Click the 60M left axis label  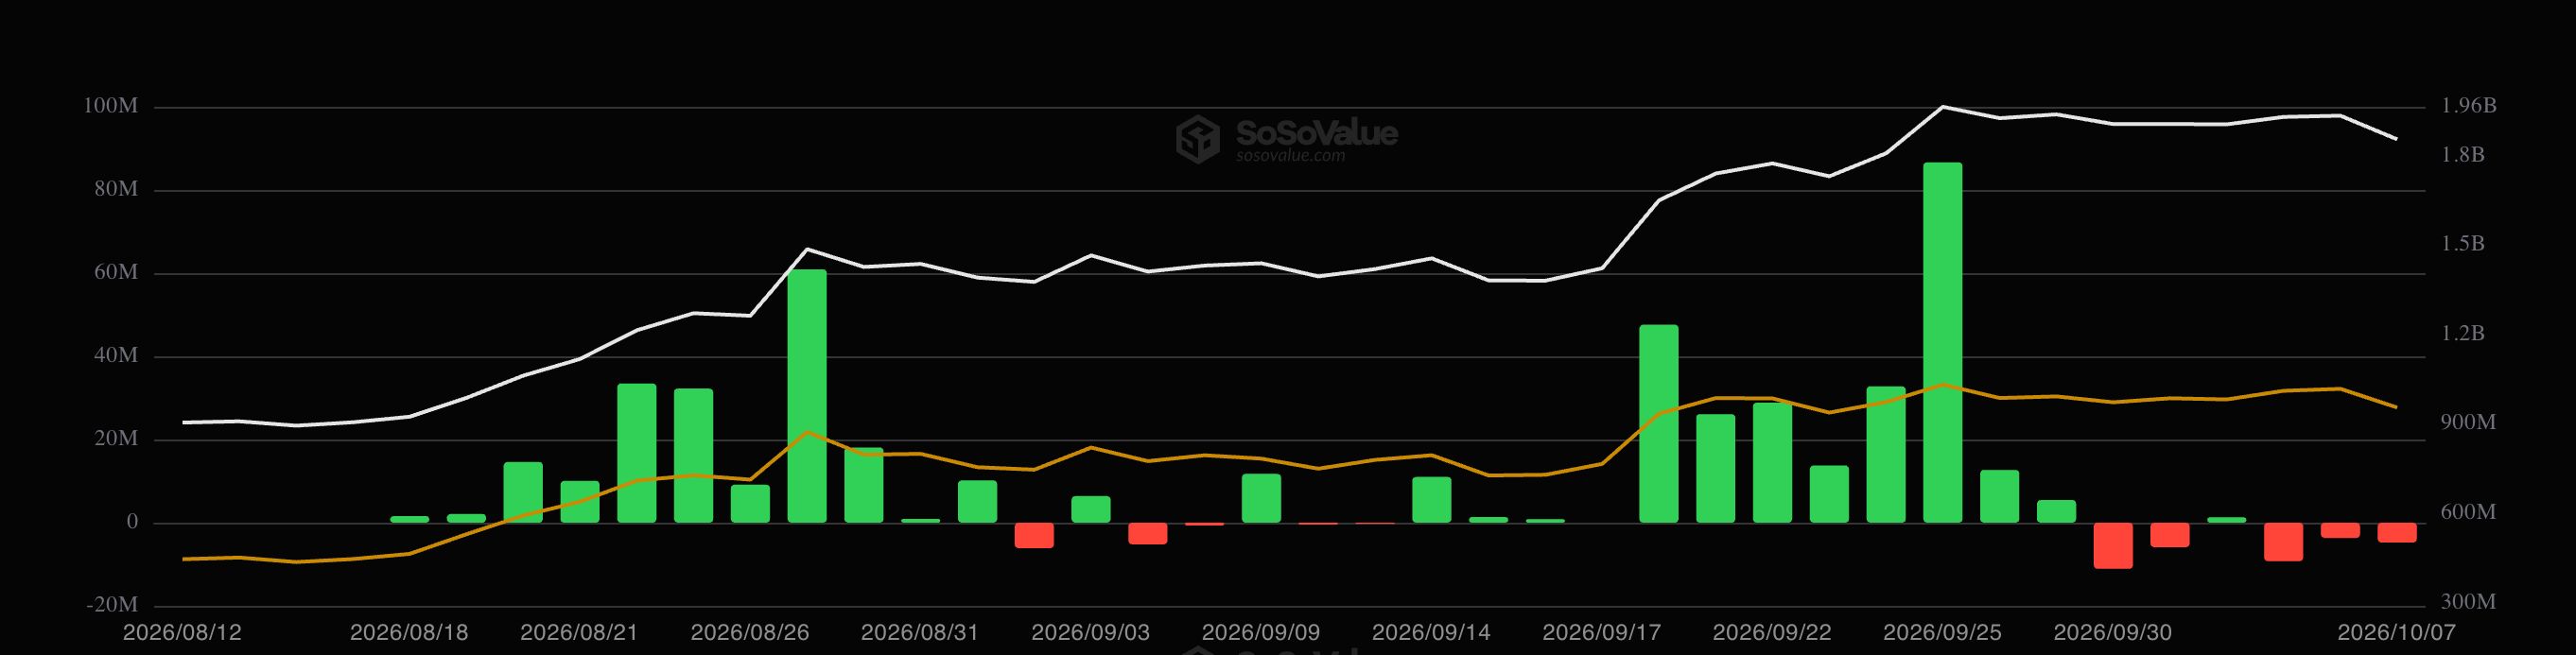116,272
